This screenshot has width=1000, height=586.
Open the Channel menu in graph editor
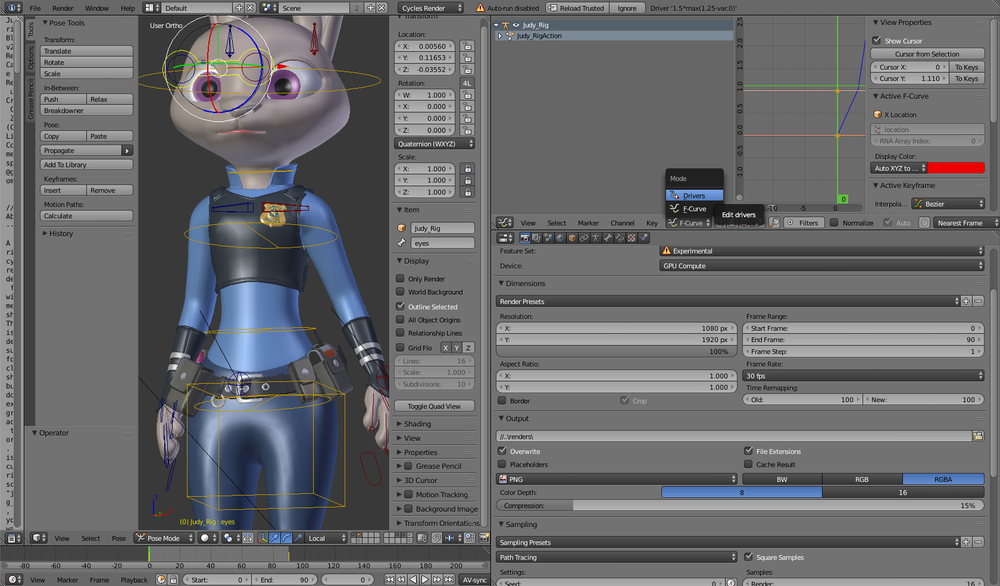[622, 223]
